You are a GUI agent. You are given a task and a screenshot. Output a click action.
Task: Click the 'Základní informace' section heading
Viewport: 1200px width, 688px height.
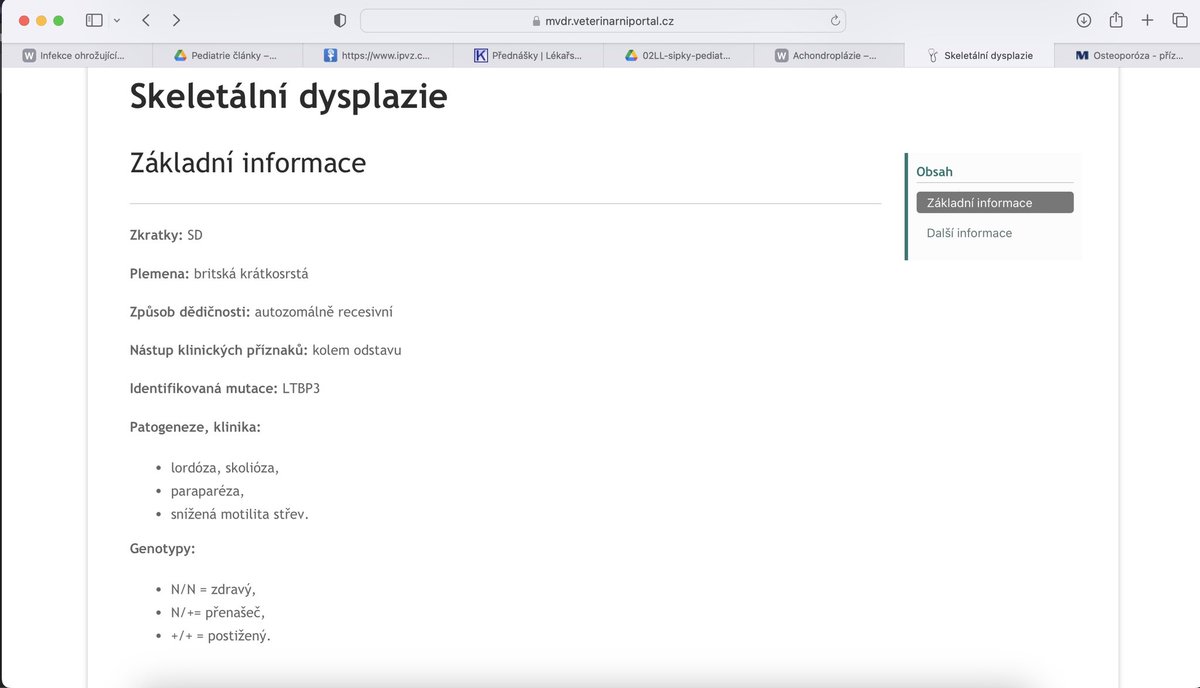(x=248, y=162)
